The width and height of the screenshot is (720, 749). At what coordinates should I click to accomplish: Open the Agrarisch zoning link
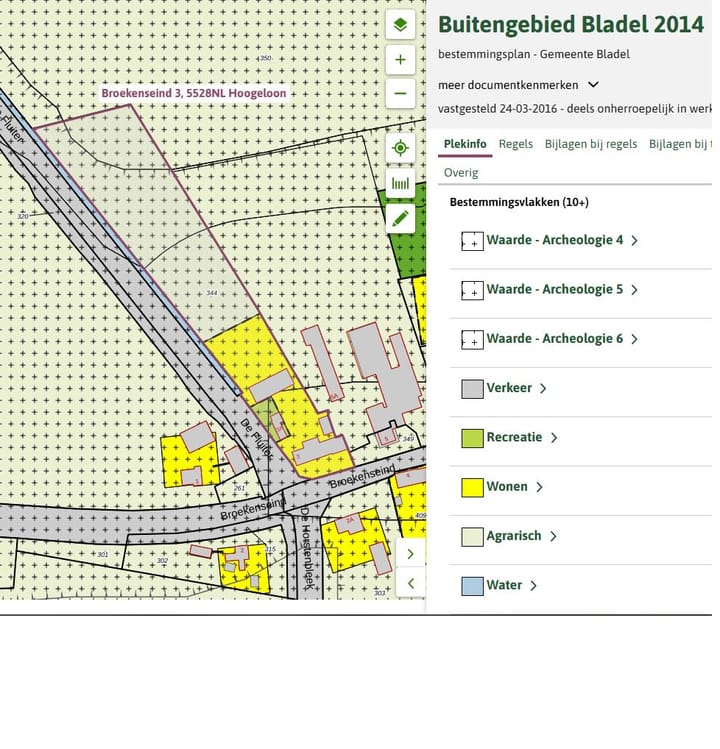(514, 536)
